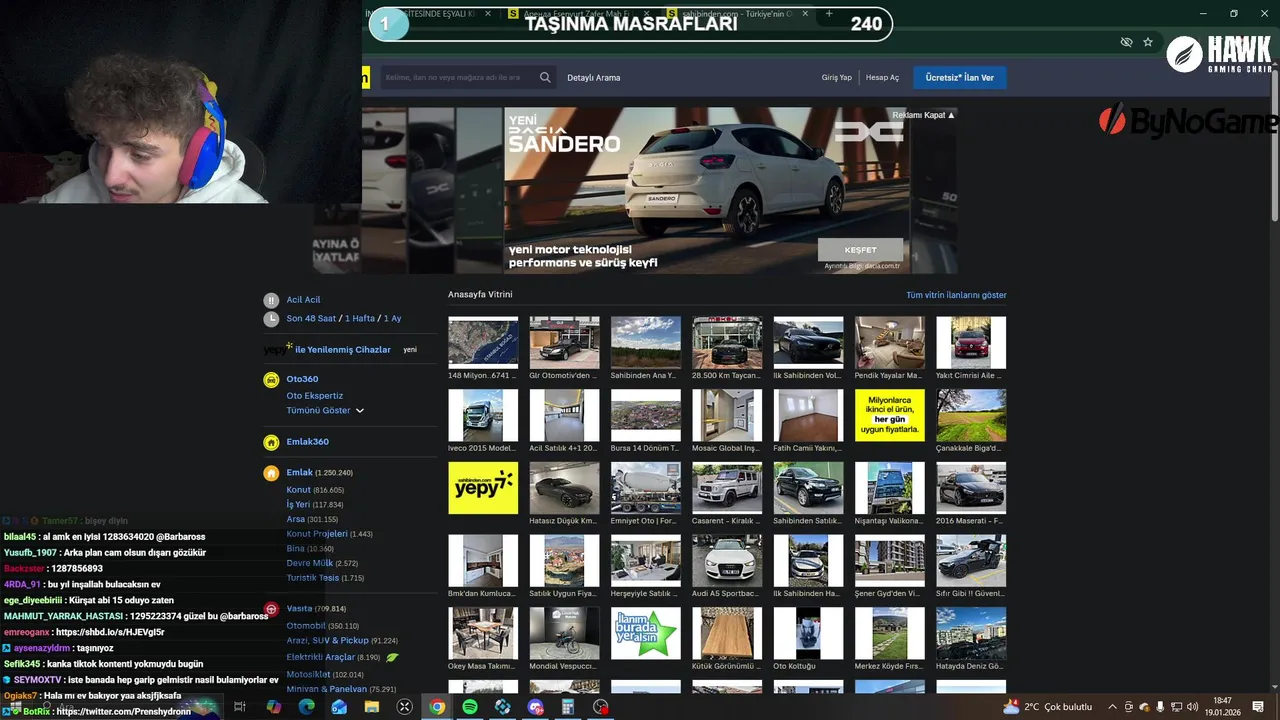Filter listings by 1 Ay
Screen dimensions: 1280x720
[x=392, y=319]
